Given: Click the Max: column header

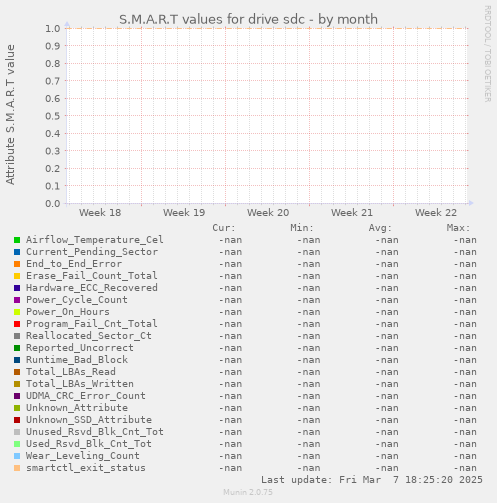Looking at the screenshot, I should 458,228.
